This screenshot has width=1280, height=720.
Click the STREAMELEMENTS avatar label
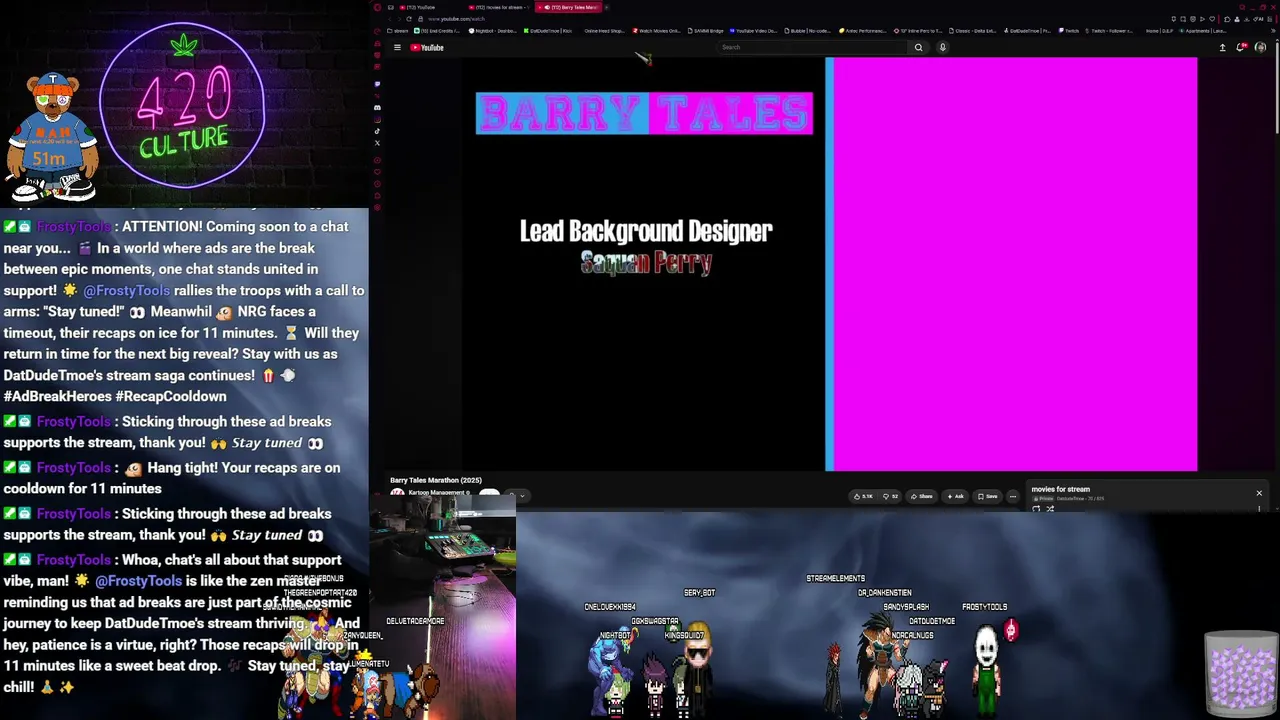click(x=836, y=578)
